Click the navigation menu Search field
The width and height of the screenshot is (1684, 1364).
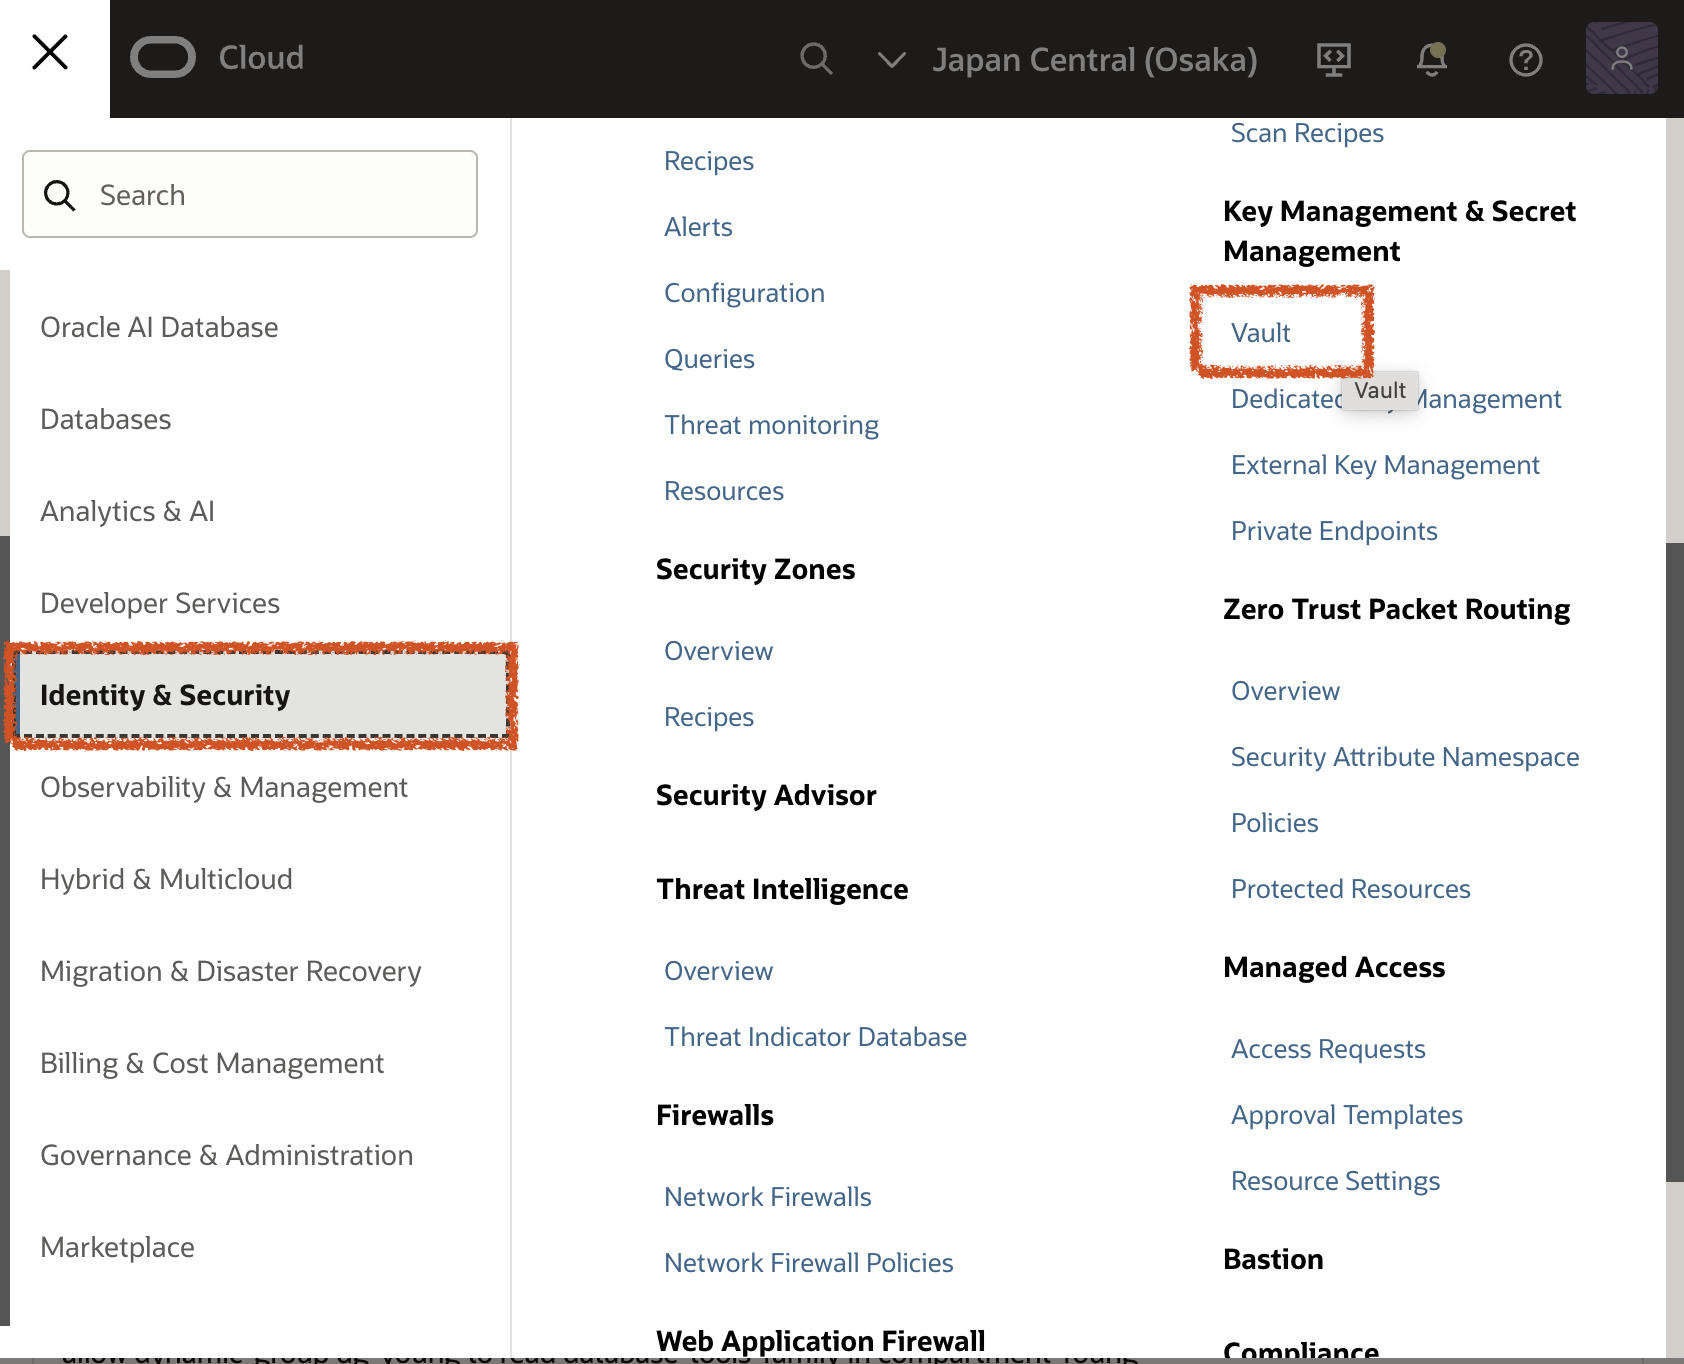(250, 195)
